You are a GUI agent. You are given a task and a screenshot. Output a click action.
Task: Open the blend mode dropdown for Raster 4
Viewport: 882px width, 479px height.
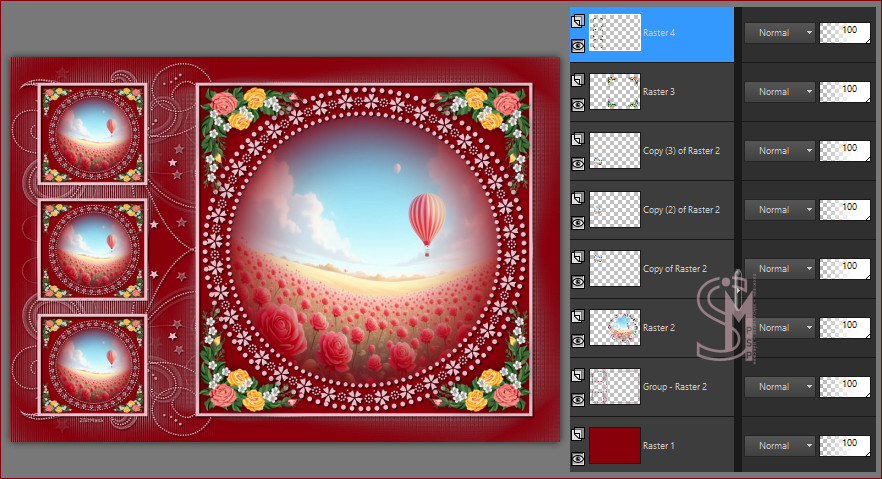[779, 33]
